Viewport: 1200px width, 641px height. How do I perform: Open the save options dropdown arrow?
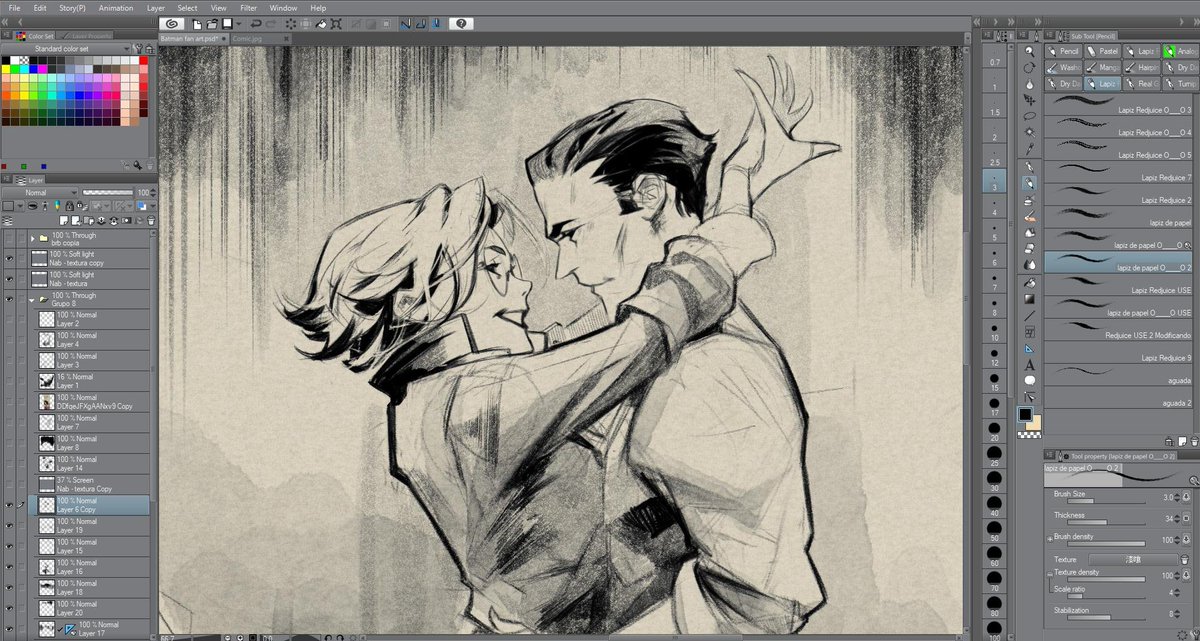tap(238, 22)
